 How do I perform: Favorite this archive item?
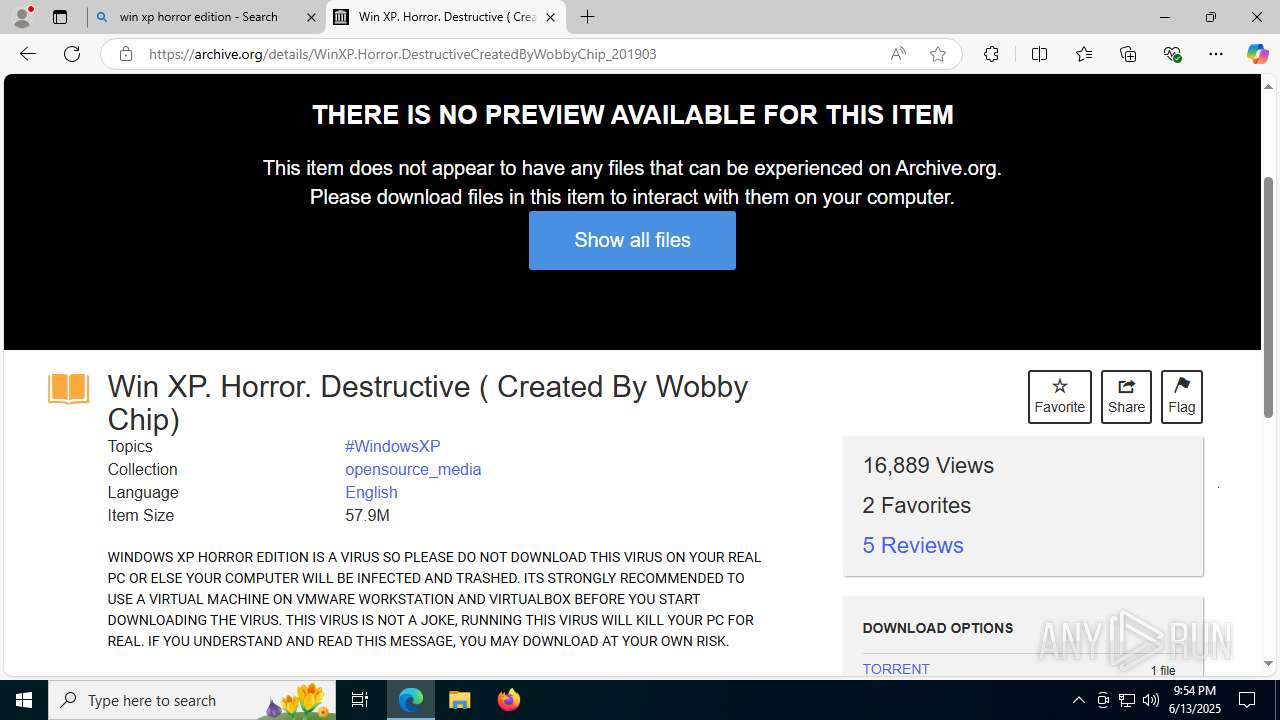click(1059, 397)
